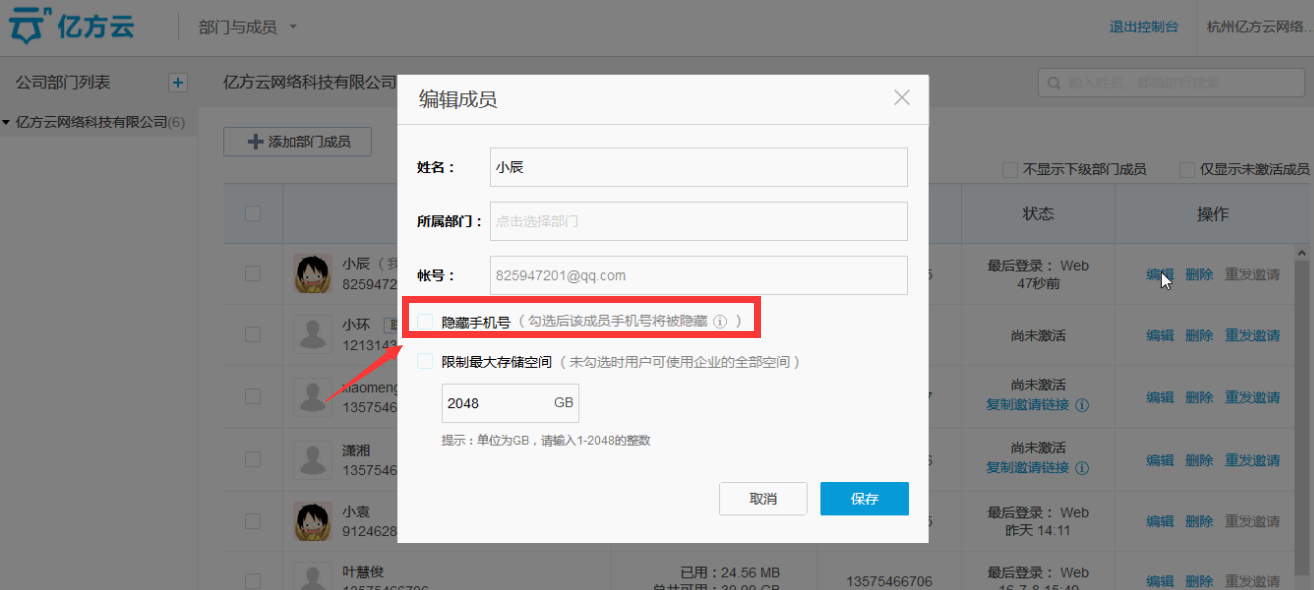Click the info icon next to 隐藏手机号
The width and height of the screenshot is (1314, 590).
720,322
